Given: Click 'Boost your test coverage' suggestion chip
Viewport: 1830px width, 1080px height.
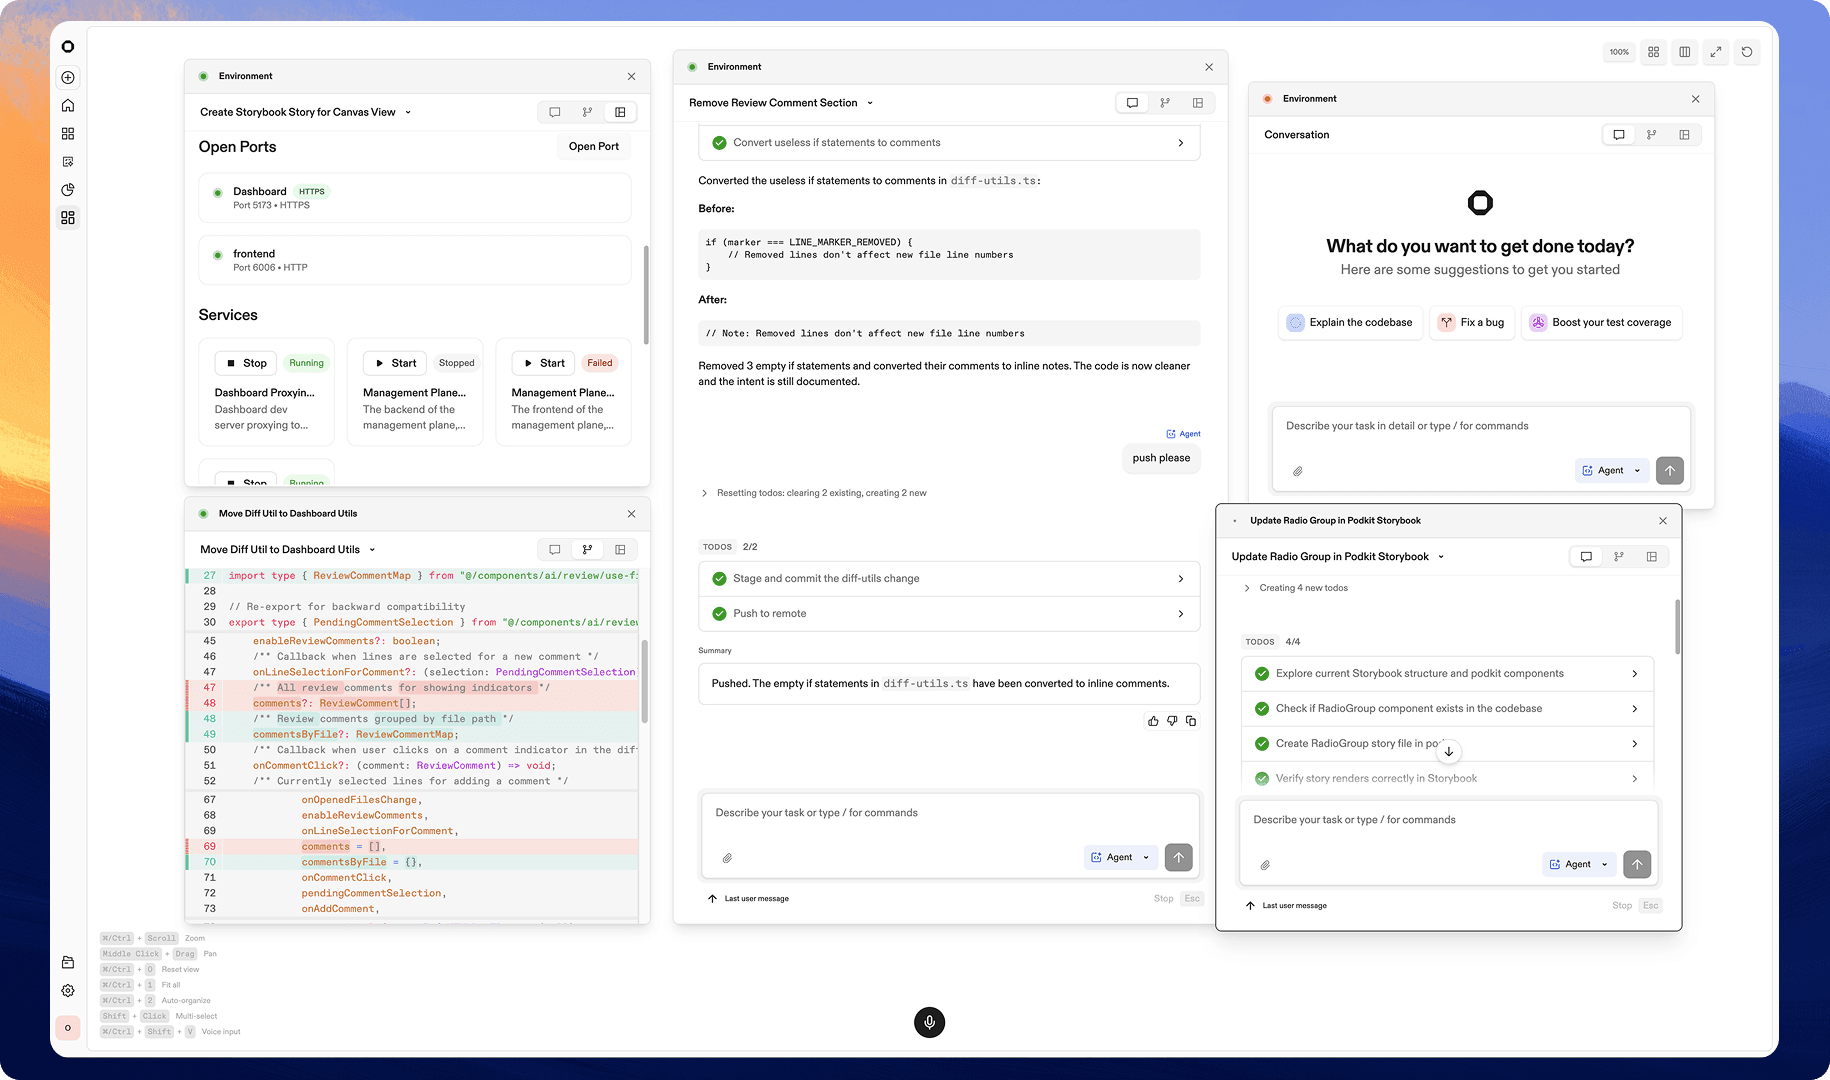Looking at the screenshot, I should (x=1601, y=322).
